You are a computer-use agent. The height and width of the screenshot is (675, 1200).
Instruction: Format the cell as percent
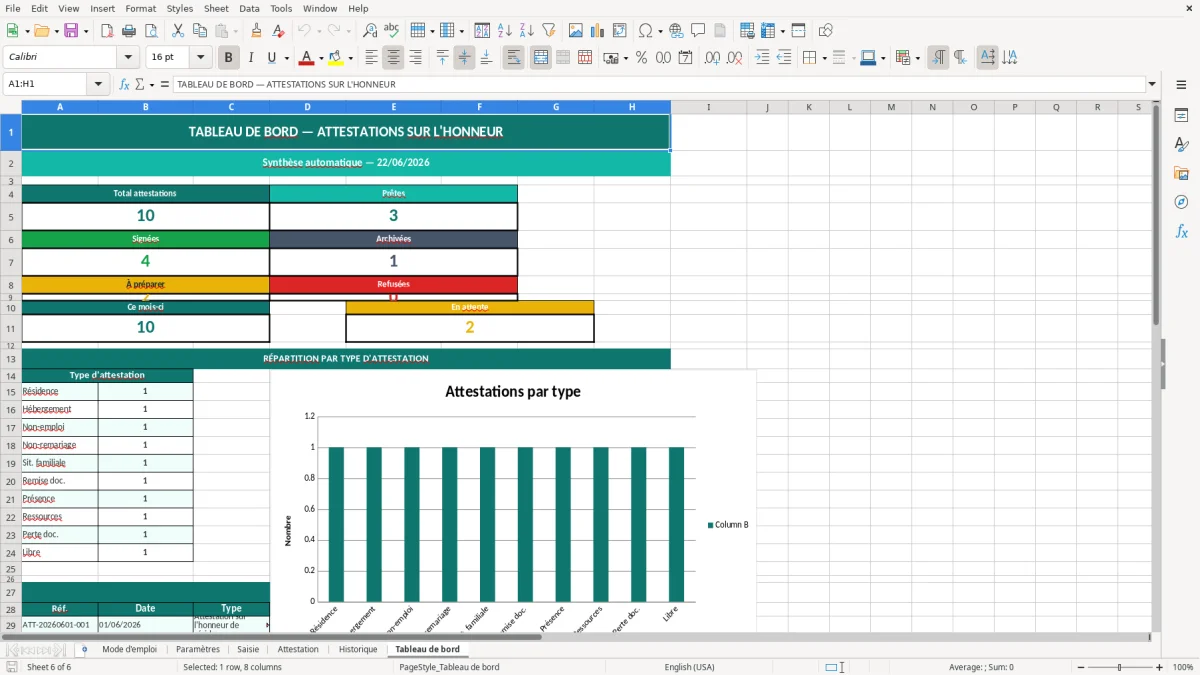(641, 58)
